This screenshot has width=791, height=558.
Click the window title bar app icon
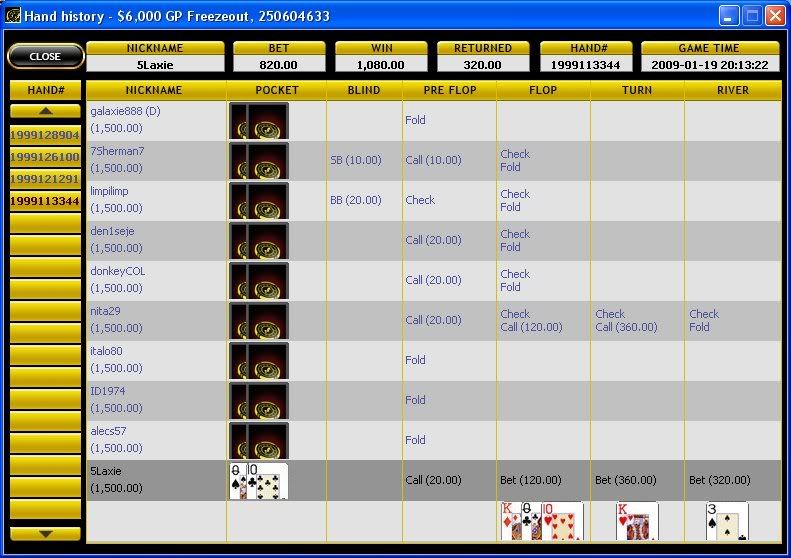pos(13,16)
